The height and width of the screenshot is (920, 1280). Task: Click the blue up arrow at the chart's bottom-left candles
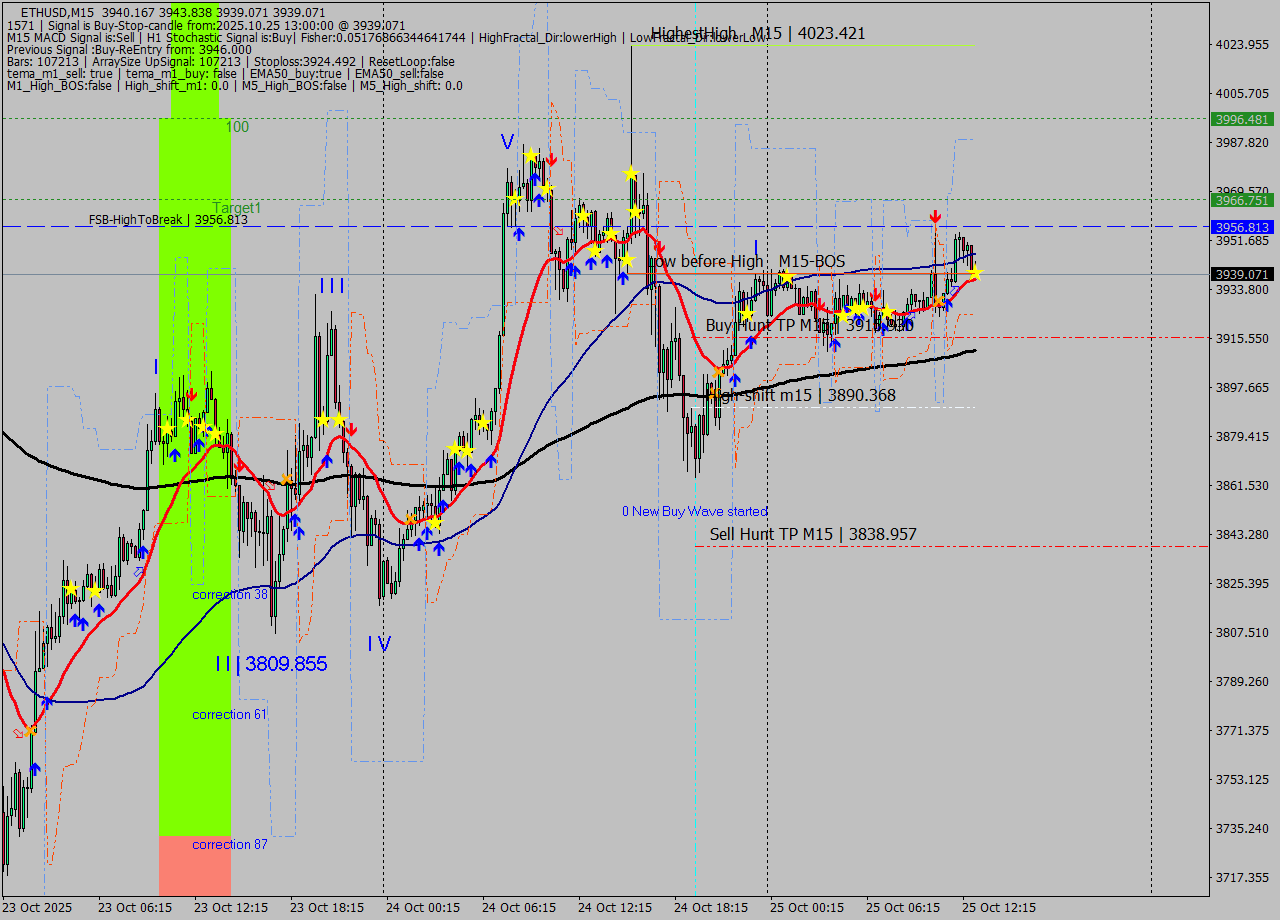[33, 766]
